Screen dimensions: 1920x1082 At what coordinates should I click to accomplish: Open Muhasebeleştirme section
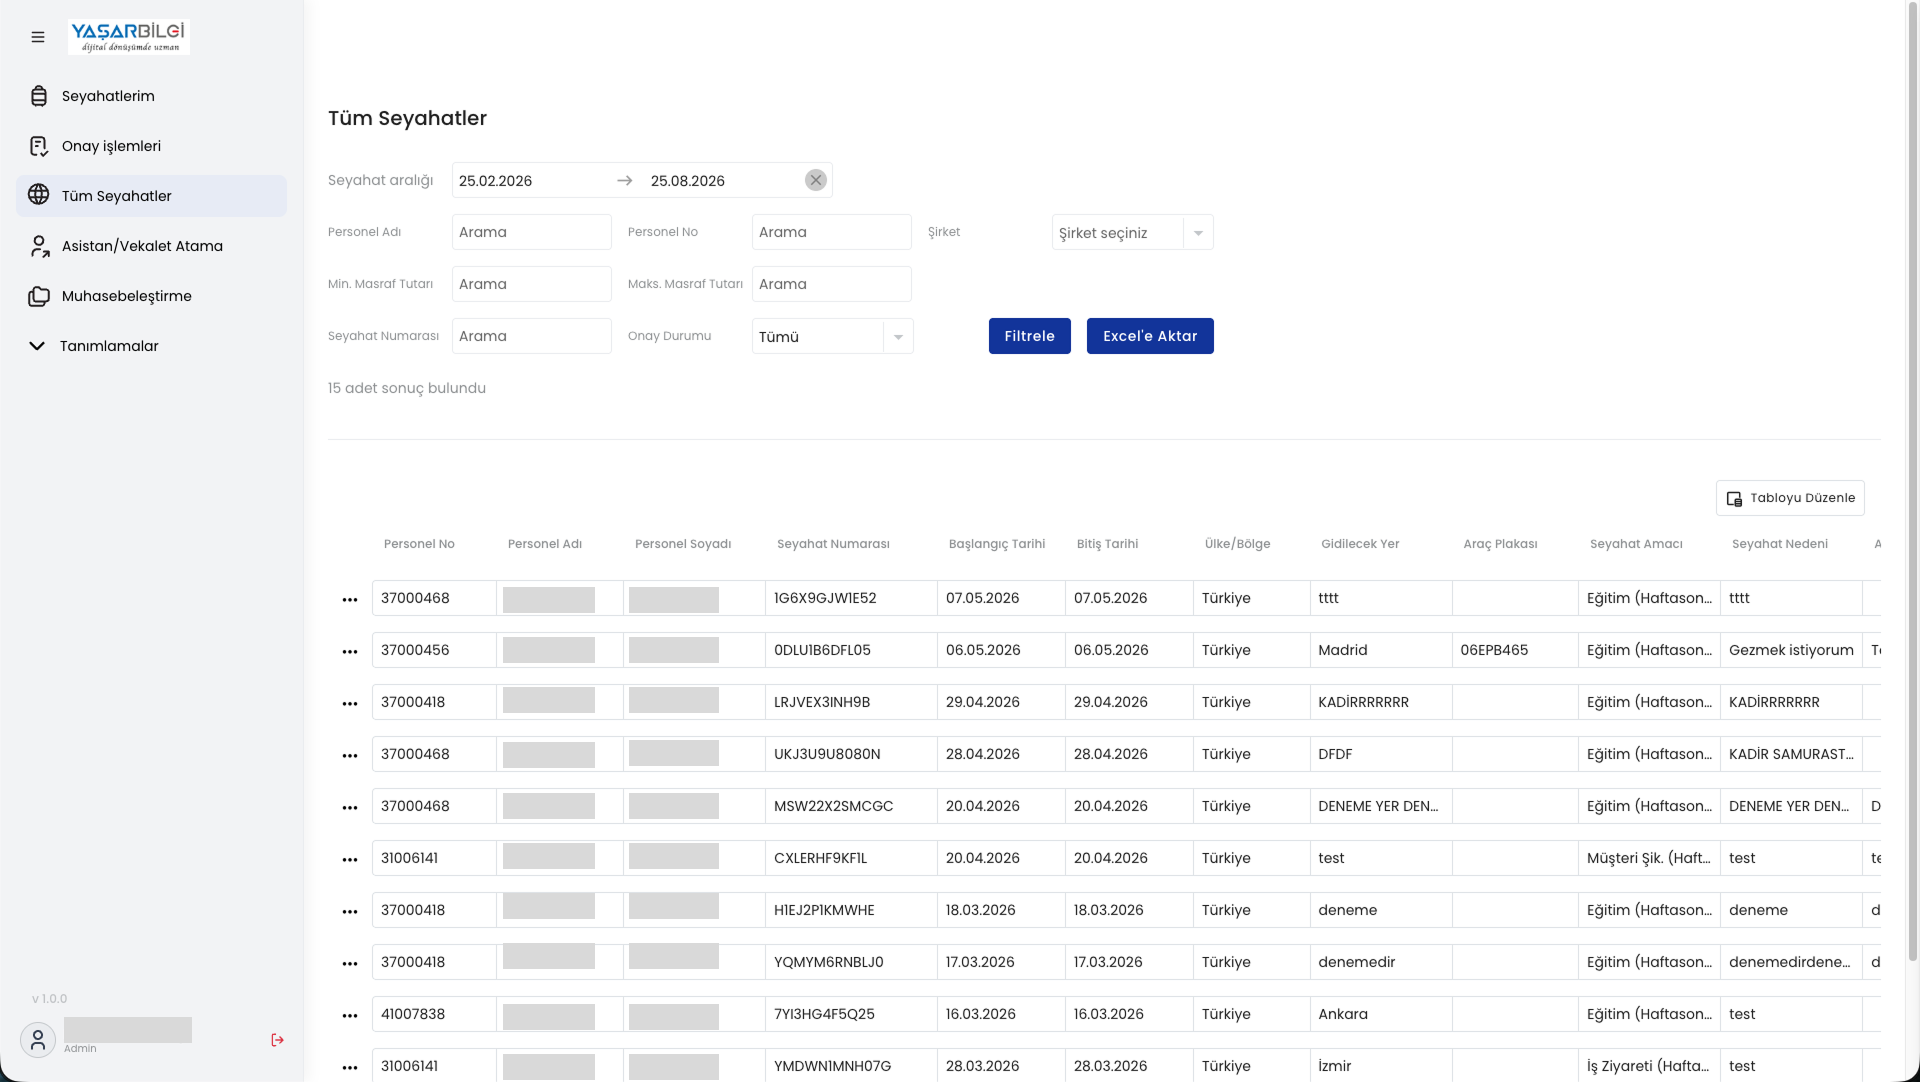pos(151,296)
